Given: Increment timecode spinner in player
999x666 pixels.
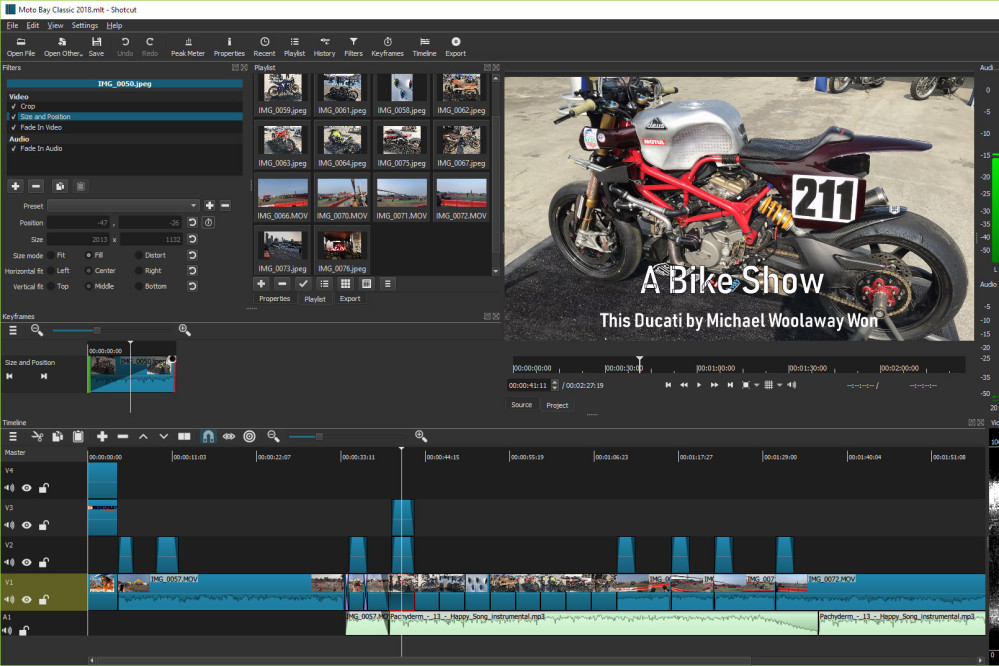Looking at the screenshot, I should (x=554, y=382).
